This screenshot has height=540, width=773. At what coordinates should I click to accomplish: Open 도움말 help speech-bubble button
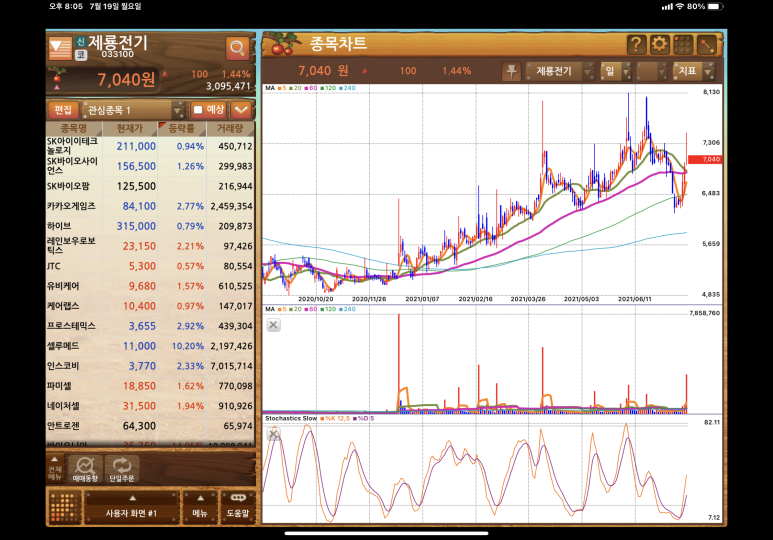click(x=238, y=506)
